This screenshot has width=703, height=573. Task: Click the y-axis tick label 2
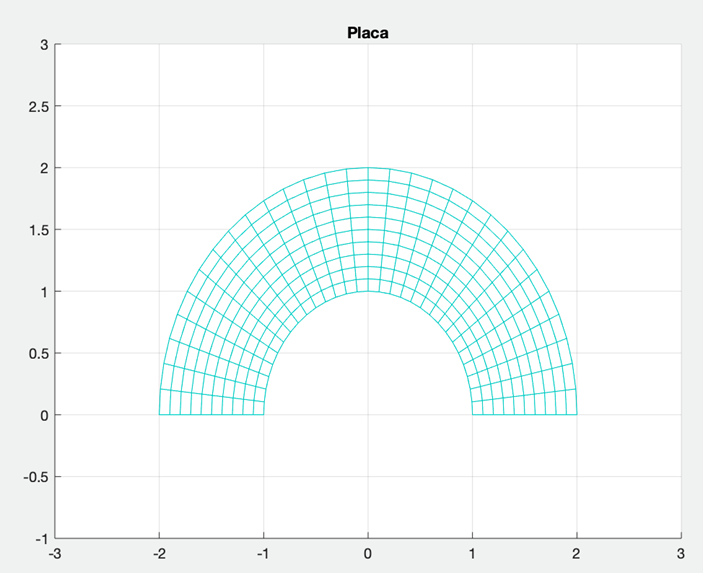[x=44, y=168]
